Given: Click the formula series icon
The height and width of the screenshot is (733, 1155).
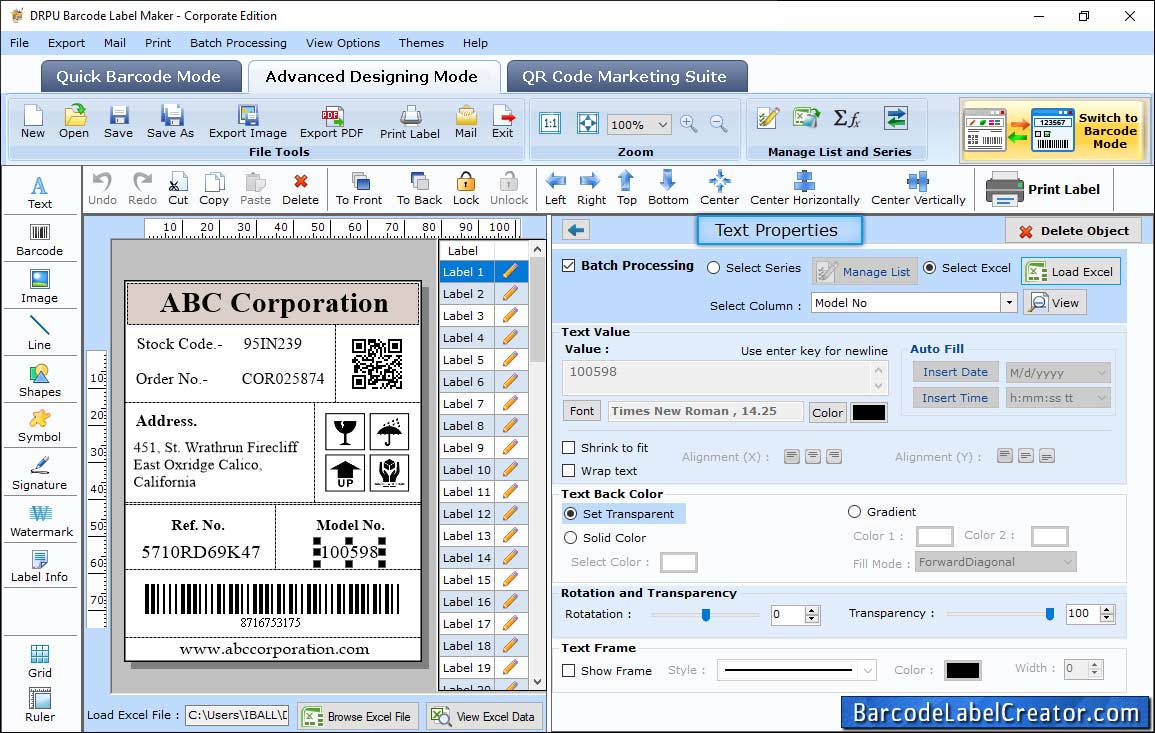Looking at the screenshot, I should point(846,118).
